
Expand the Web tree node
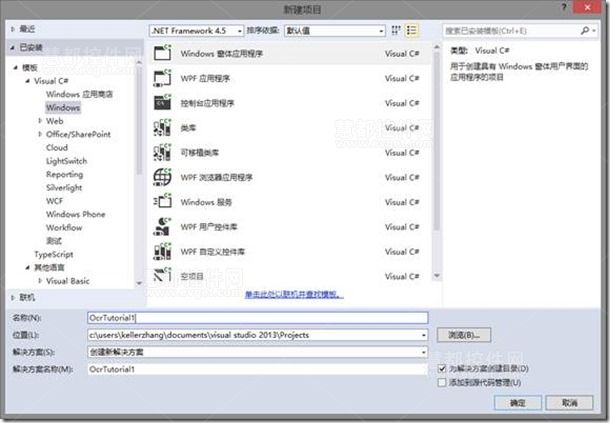[x=40, y=121]
